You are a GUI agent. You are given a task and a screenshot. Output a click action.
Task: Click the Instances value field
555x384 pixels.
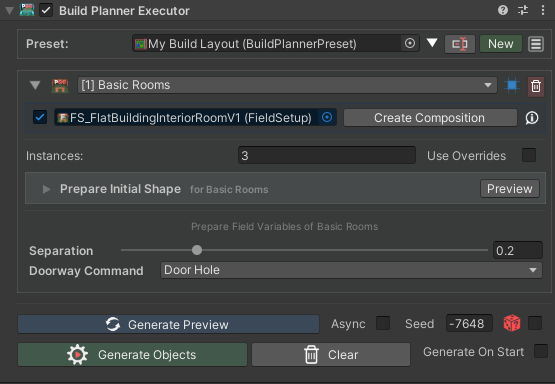tap(327, 155)
